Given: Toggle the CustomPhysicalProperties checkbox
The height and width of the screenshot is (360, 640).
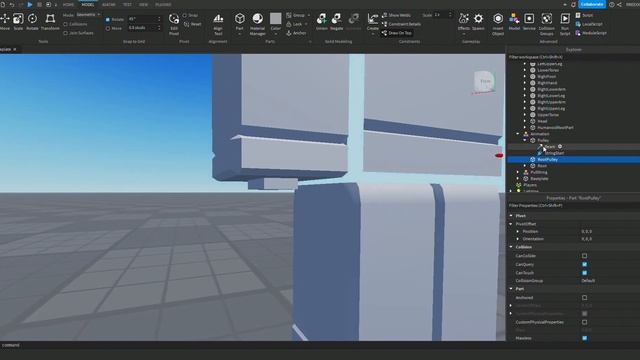Looking at the screenshot, I should tap(584, 322).
